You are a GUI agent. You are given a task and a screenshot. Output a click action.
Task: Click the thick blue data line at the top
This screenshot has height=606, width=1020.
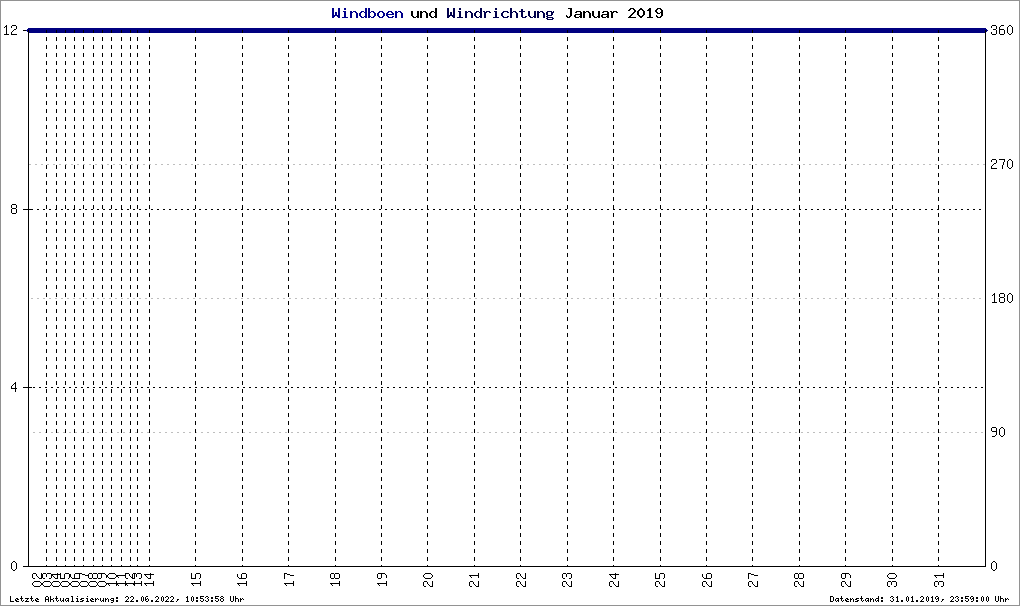coord(507,31)
